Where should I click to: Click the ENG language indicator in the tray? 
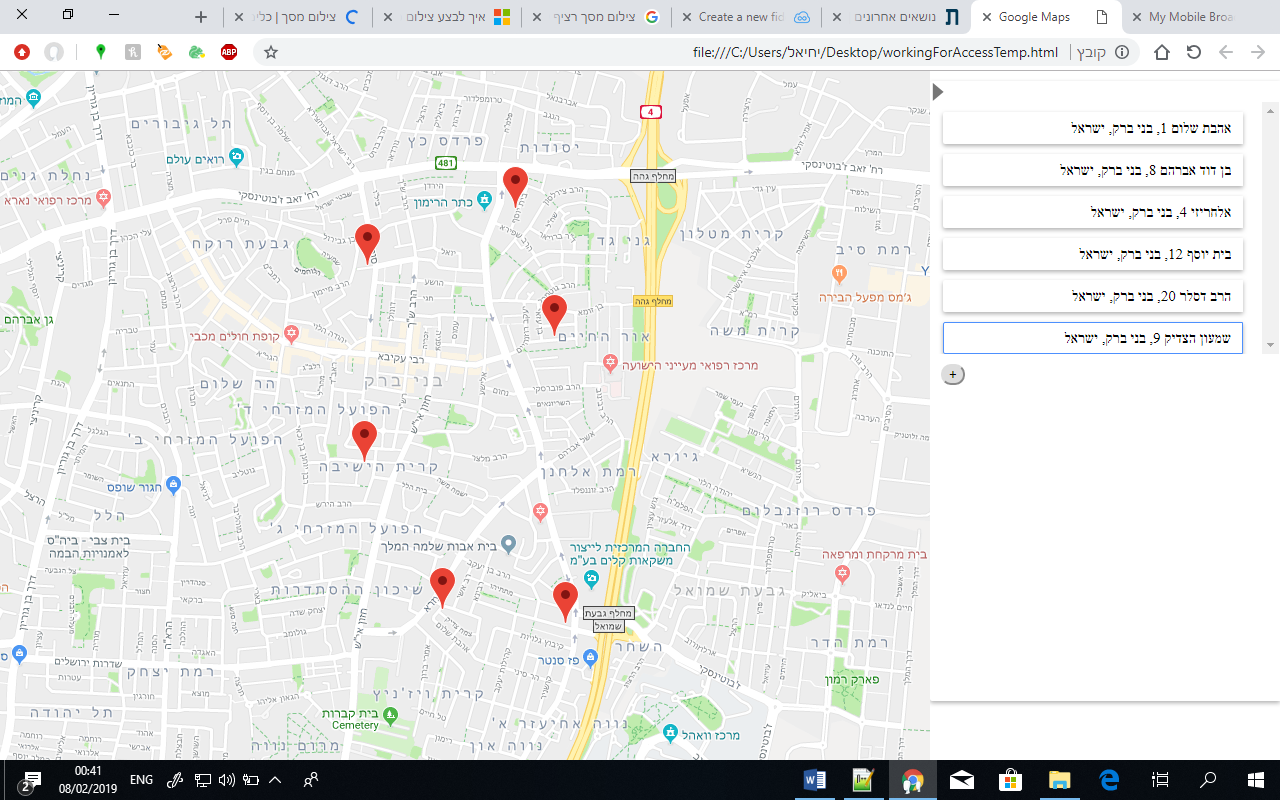(141, 779)
